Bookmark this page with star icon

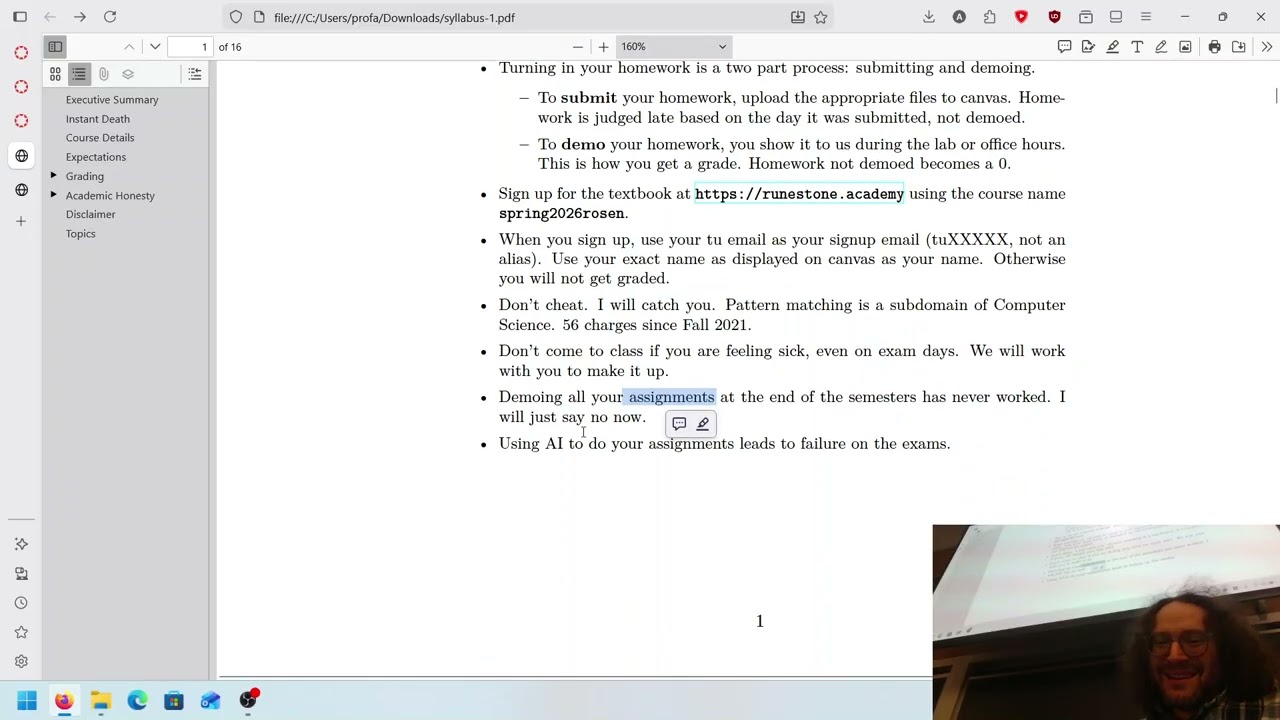(821, 17)
